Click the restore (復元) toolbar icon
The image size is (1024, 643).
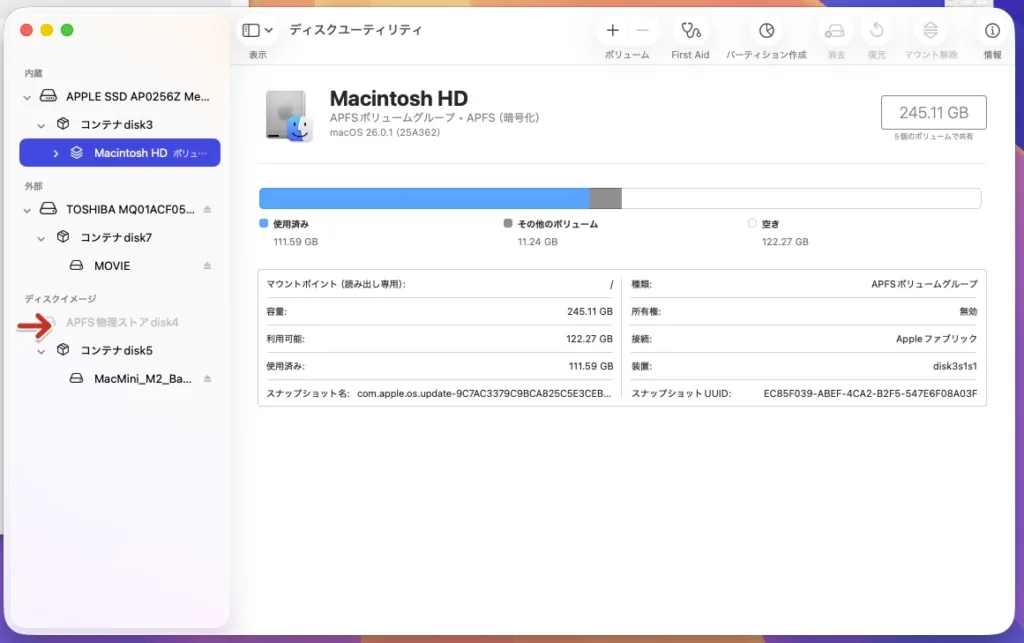click(x=877, y=31)
